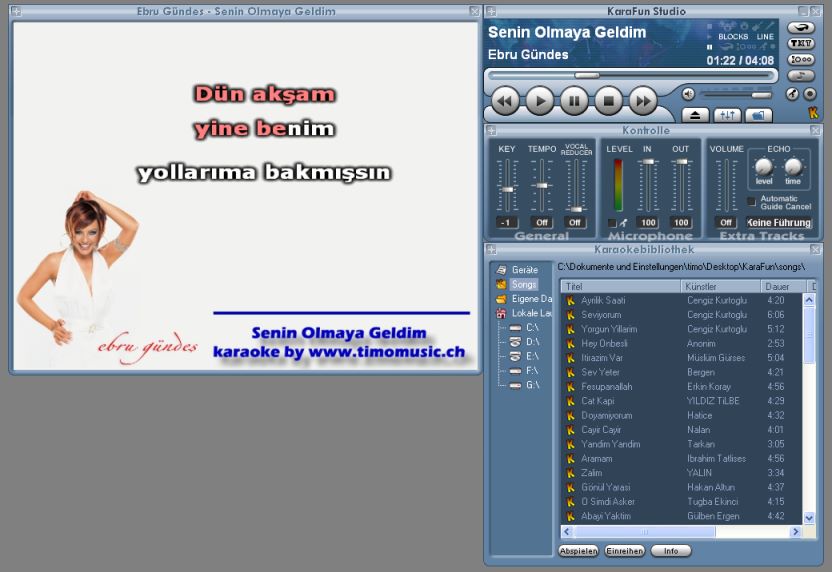Toggle the microphone enable checkbox
Screen dimensions: 832x572
[612, 223]
